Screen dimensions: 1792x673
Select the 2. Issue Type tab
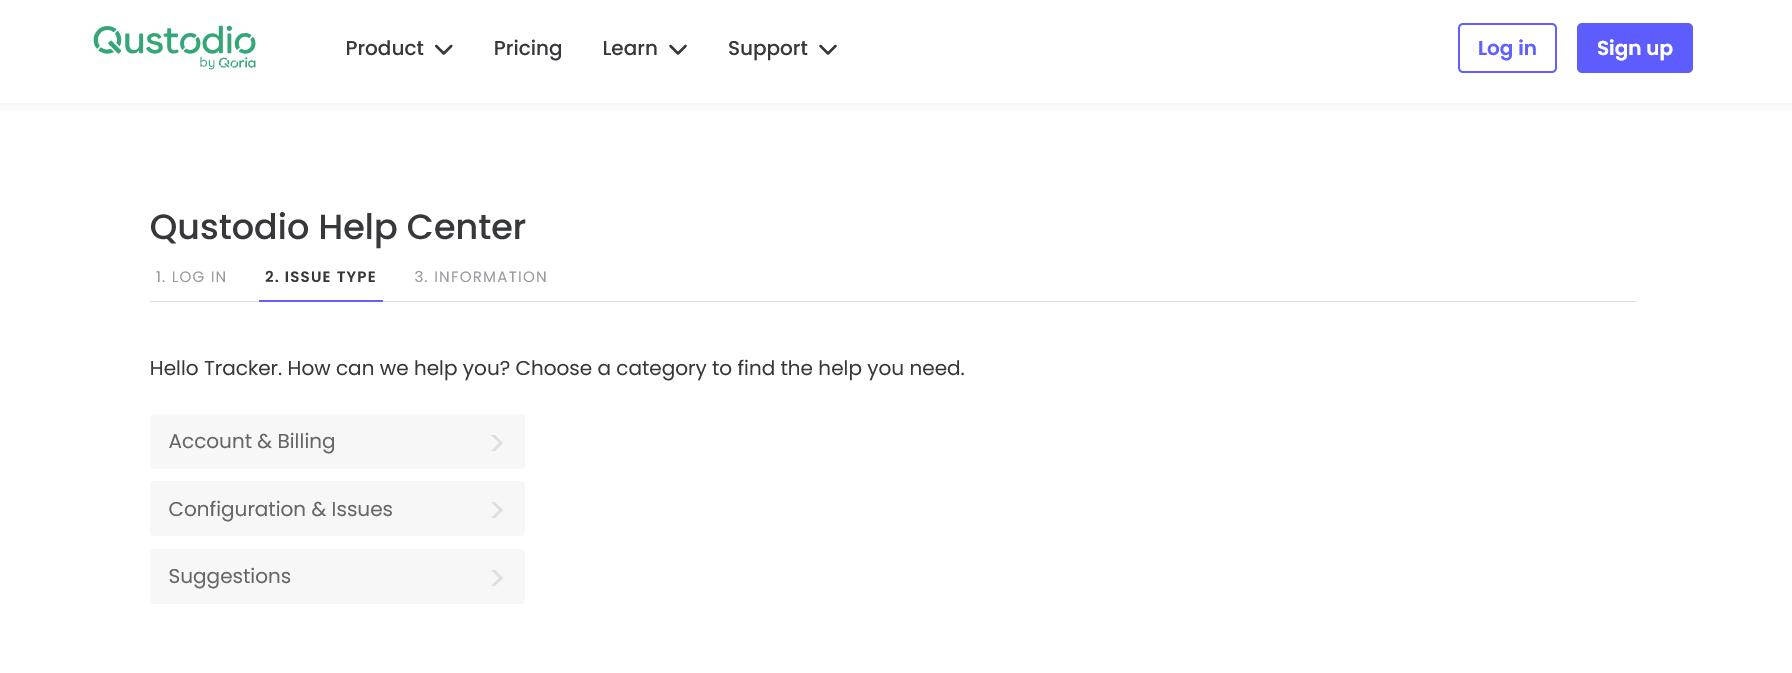321,277
